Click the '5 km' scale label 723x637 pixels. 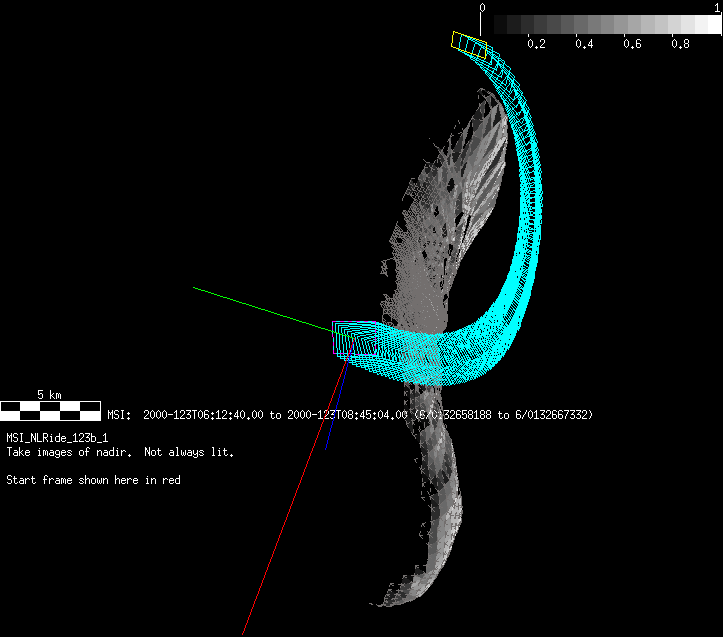49,395
